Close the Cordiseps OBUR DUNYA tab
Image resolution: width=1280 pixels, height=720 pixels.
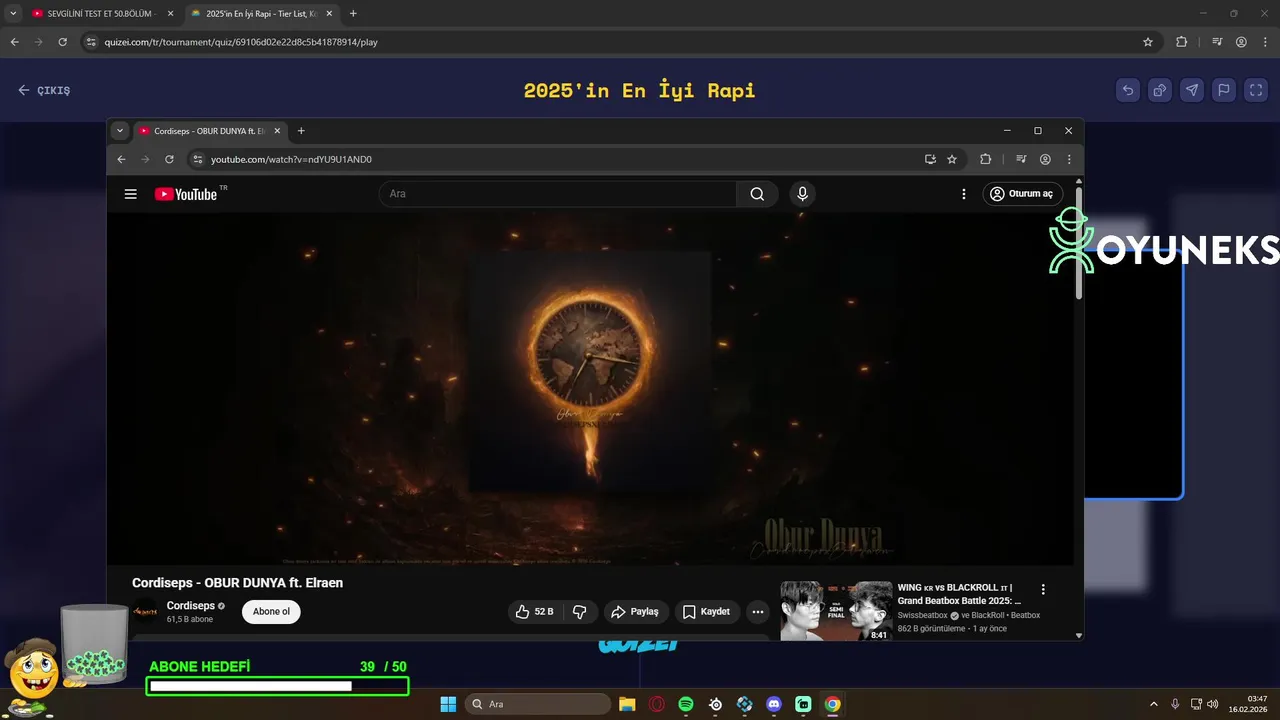[x=277, y=131]
